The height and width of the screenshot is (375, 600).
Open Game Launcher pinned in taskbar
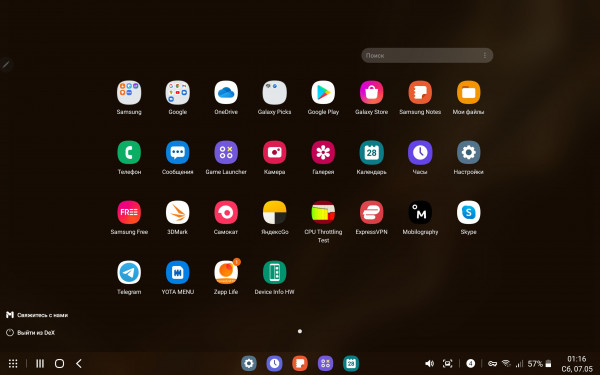(326, 364)
